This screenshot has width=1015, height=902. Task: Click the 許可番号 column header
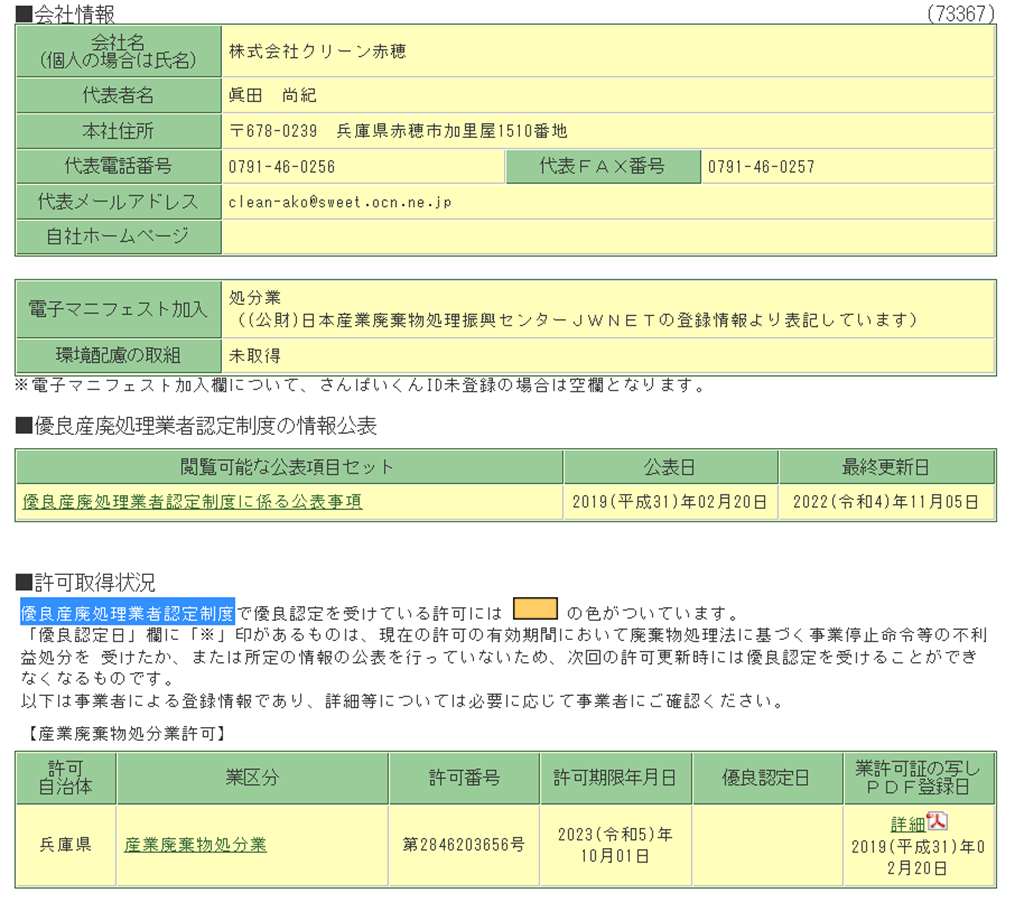[464, 778]
